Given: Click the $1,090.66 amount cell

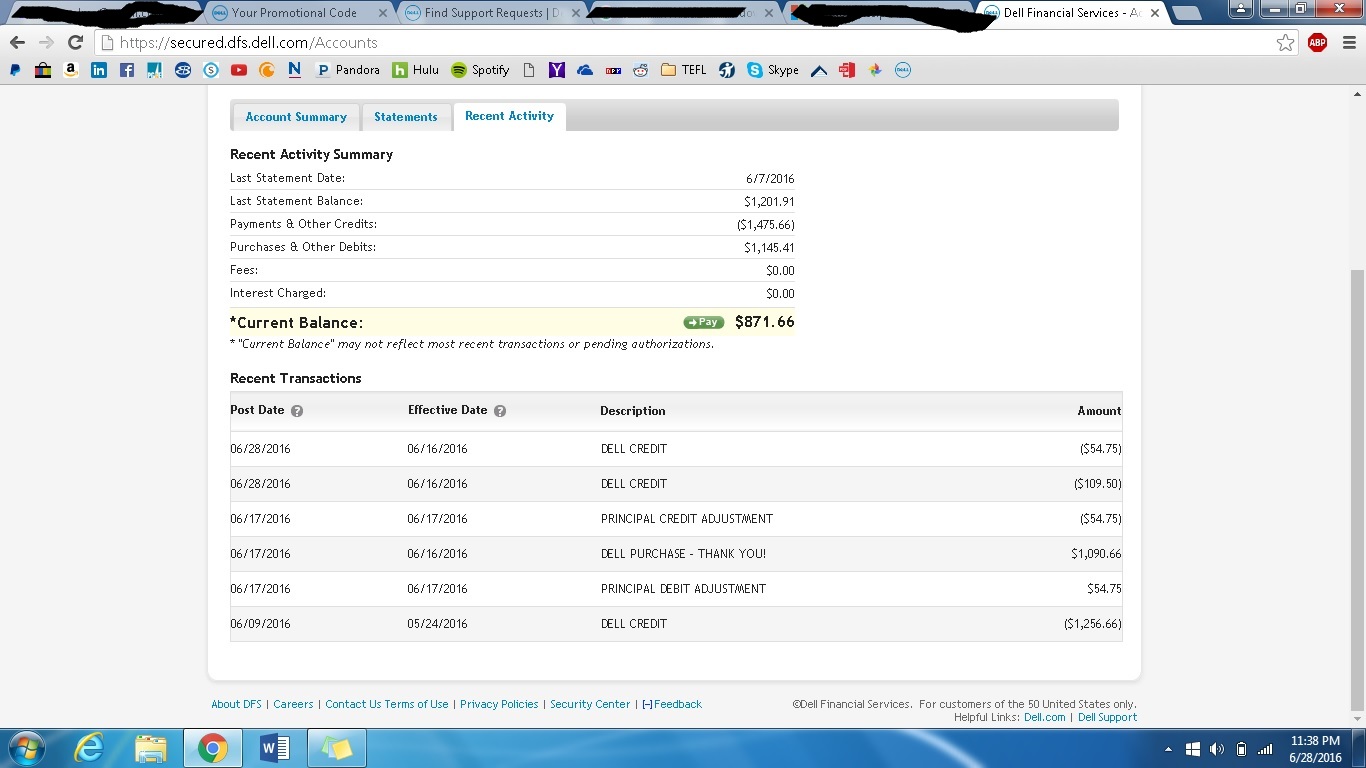Looking at the screenshot, I should pyautogui.click(x=1096, y=554).
